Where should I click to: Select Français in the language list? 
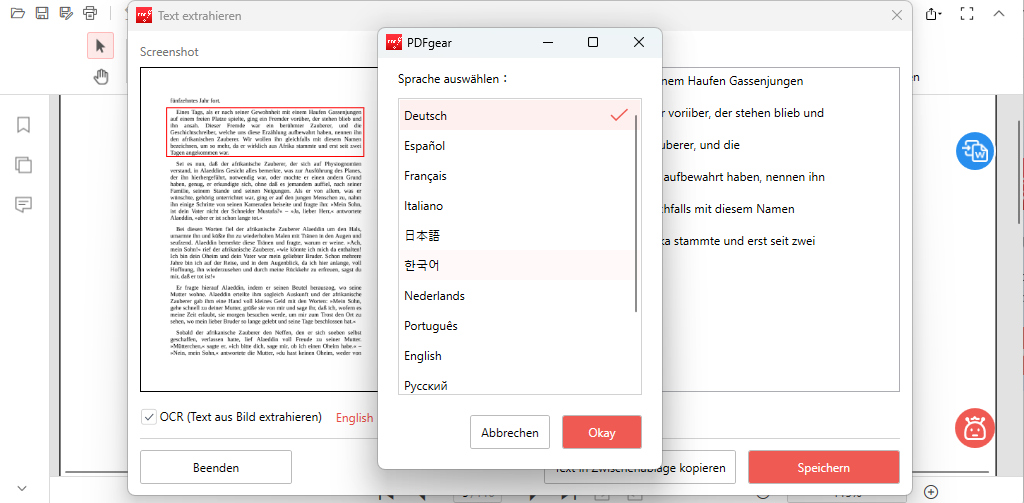pyautogui.click(x=517, y=176)
